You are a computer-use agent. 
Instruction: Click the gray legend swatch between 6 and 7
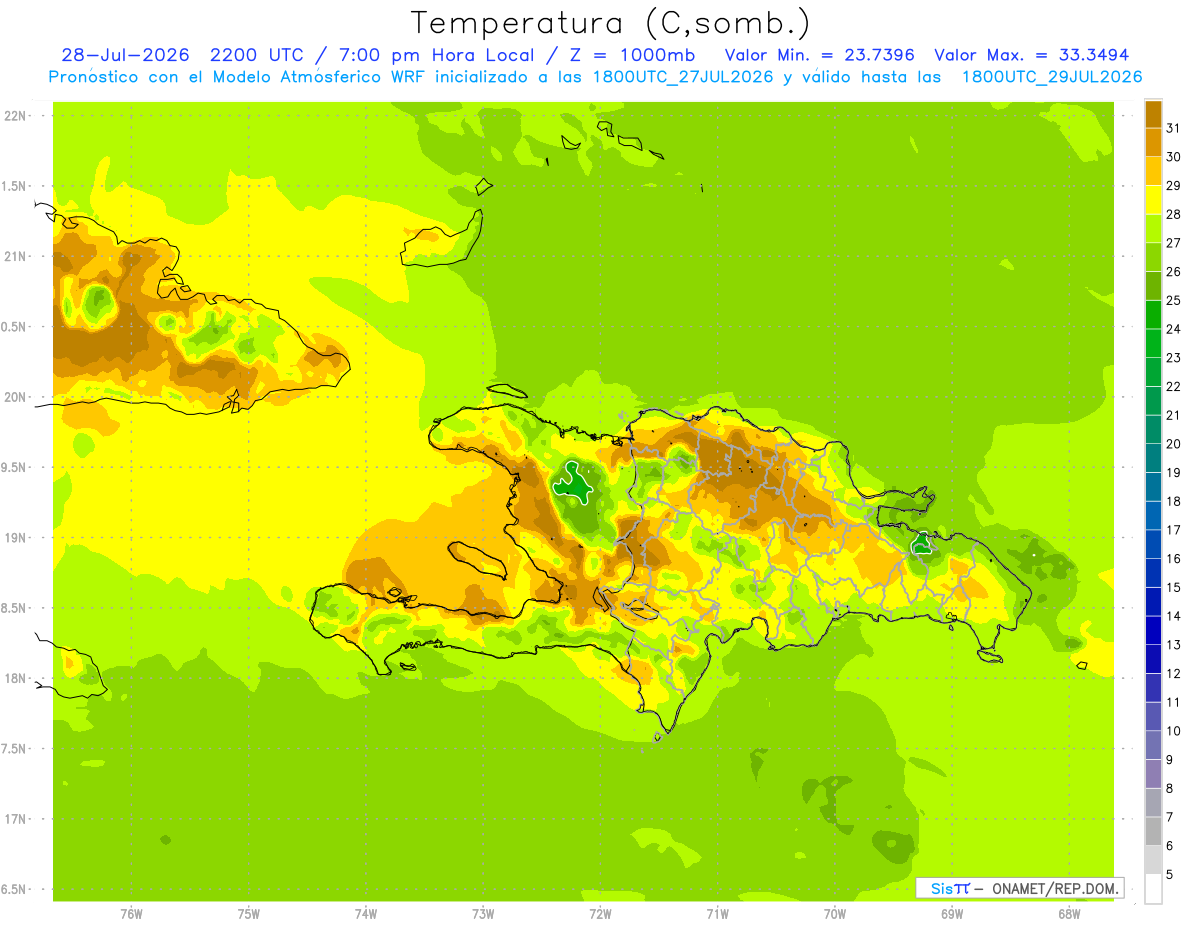coord(1153,831)
